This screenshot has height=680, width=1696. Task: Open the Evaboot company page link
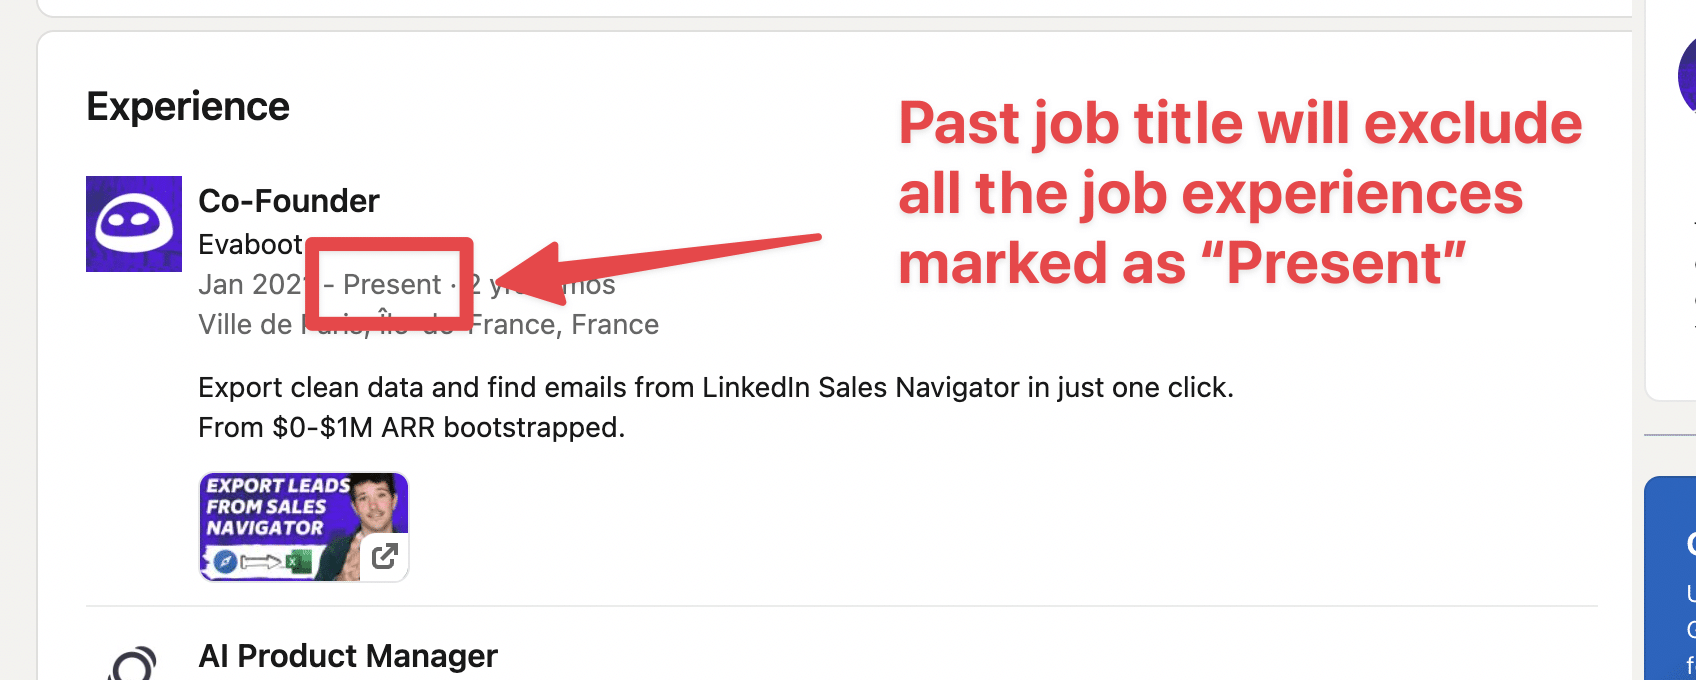click(x=251, y=243)
